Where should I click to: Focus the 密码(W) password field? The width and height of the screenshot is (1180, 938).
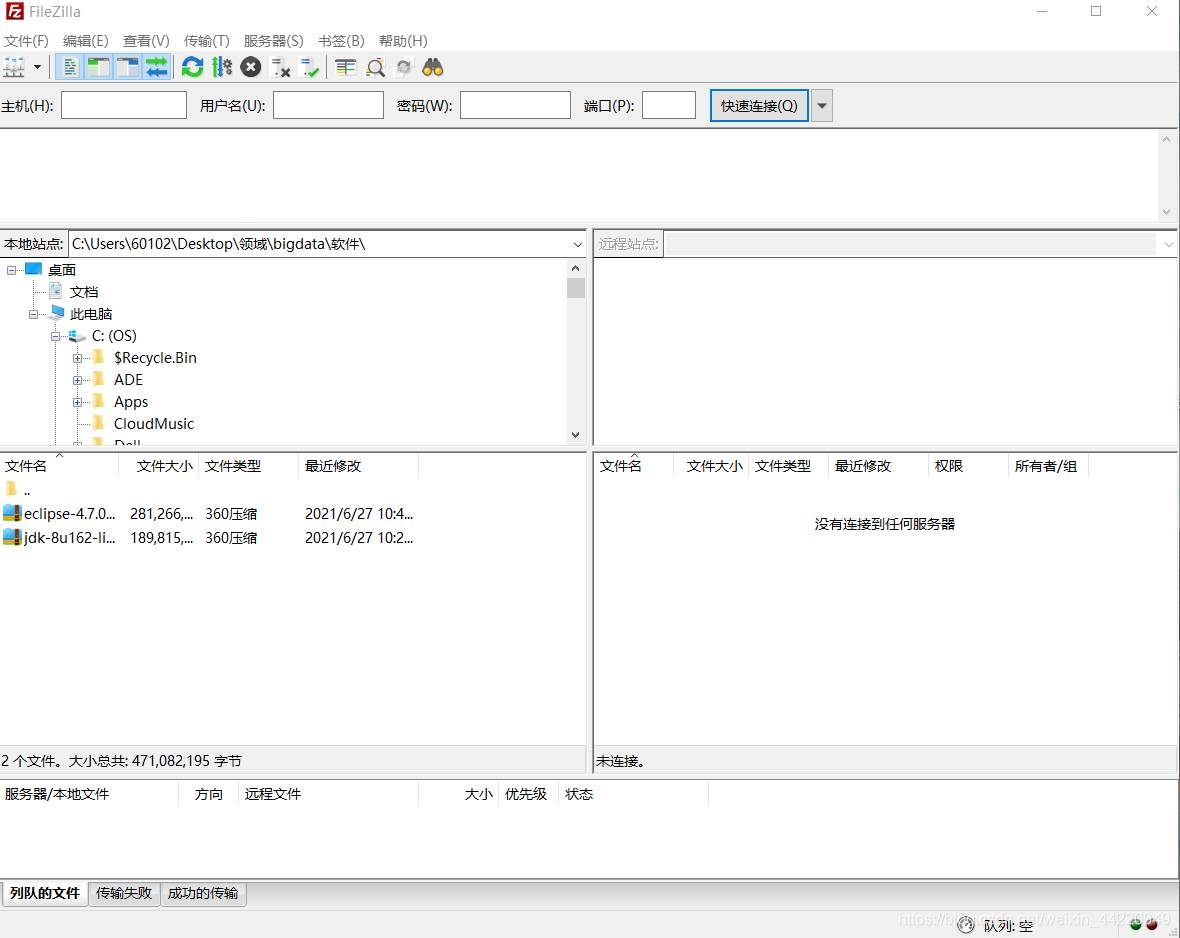(515, 105)
